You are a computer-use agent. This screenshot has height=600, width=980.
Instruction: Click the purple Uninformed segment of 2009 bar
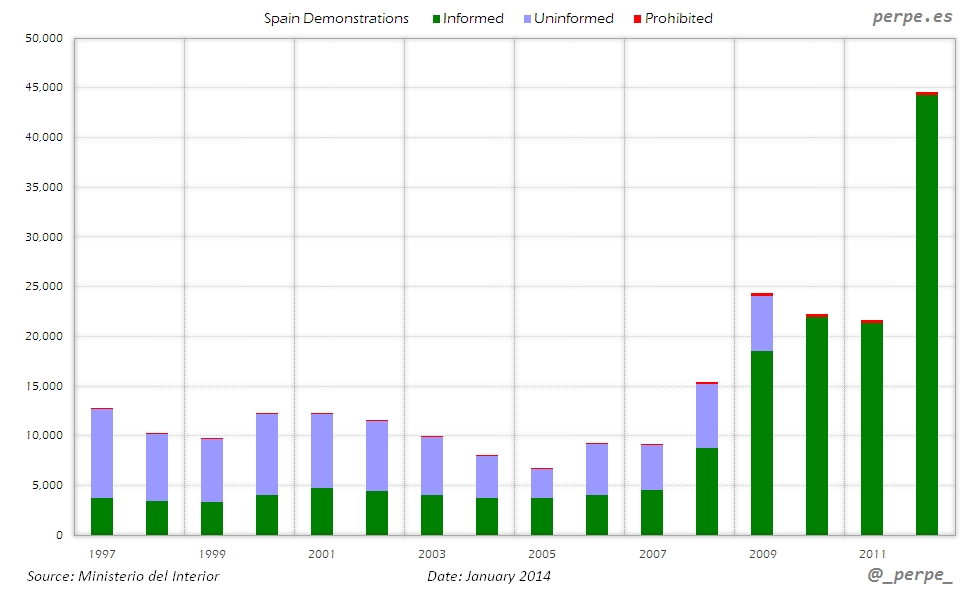(x=762, y=323)
